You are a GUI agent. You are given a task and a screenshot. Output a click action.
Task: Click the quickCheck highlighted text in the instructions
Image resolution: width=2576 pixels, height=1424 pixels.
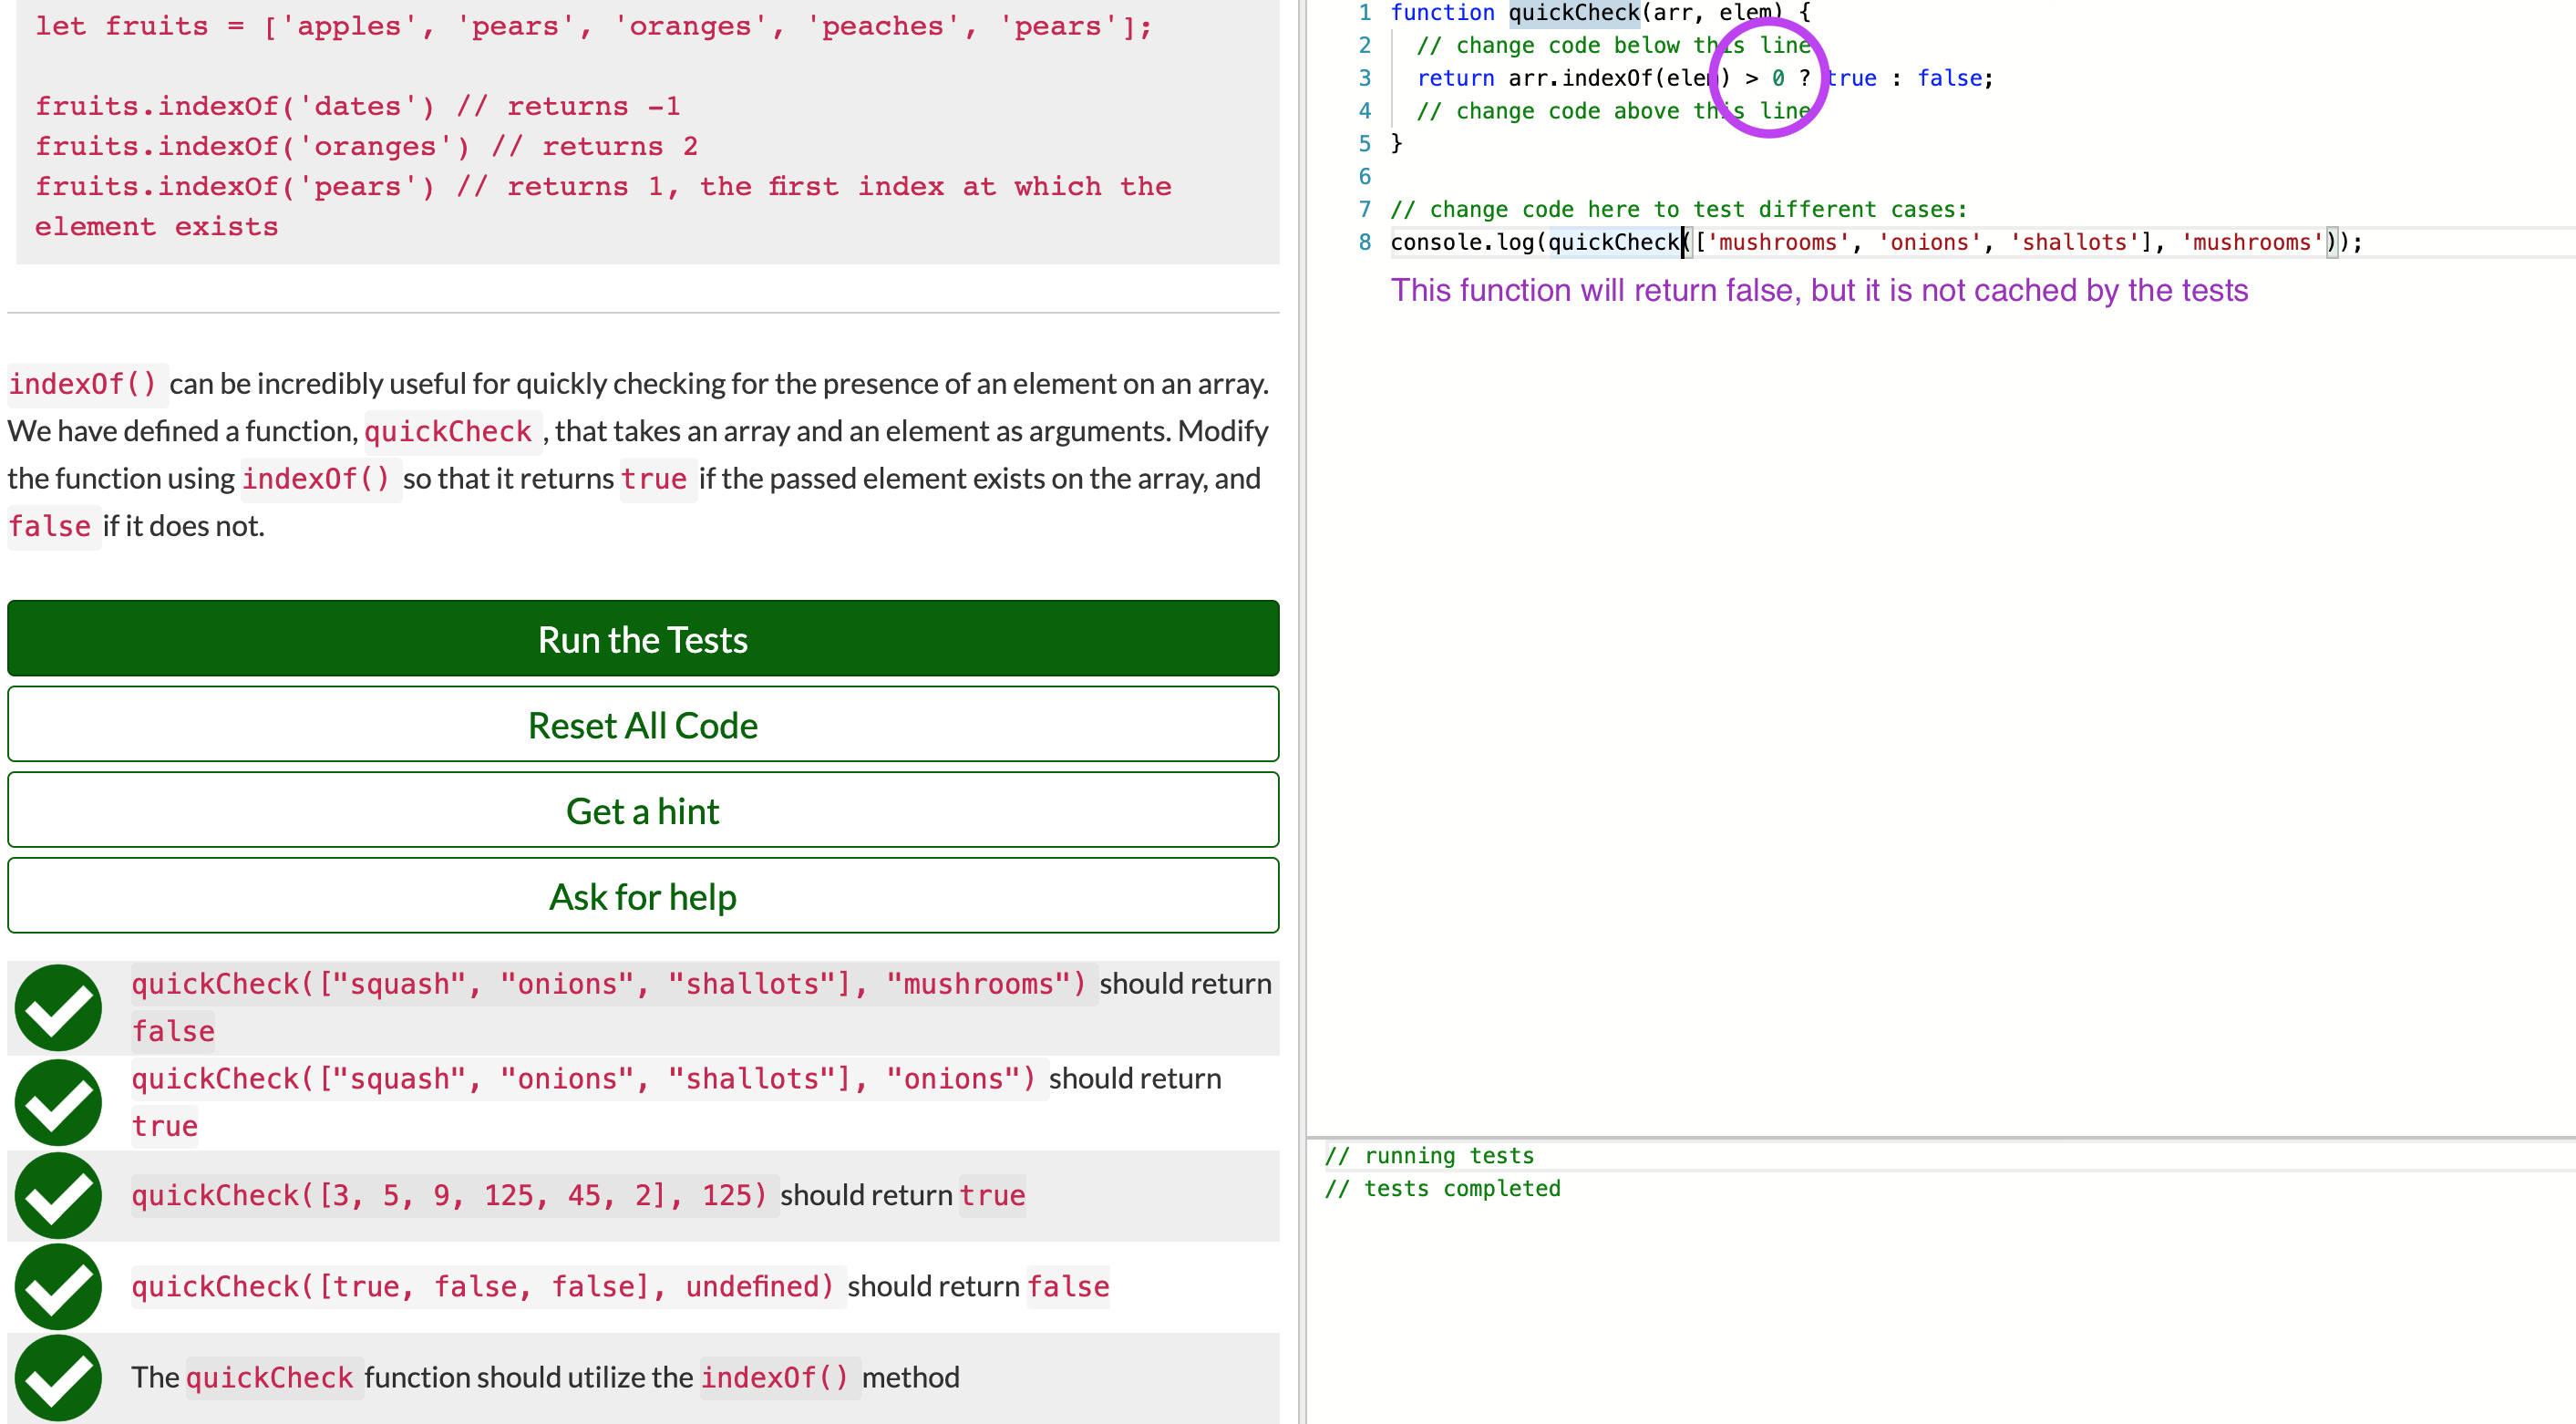pyautogui.click(x=449, y=430)
